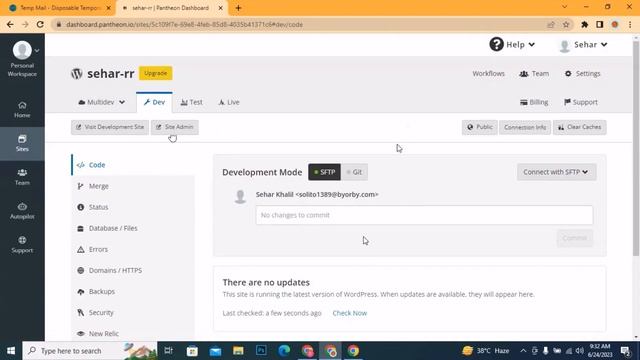Switch development mode to SFTP
This screenshot has height=360, width=640.
tap(324, 172)
